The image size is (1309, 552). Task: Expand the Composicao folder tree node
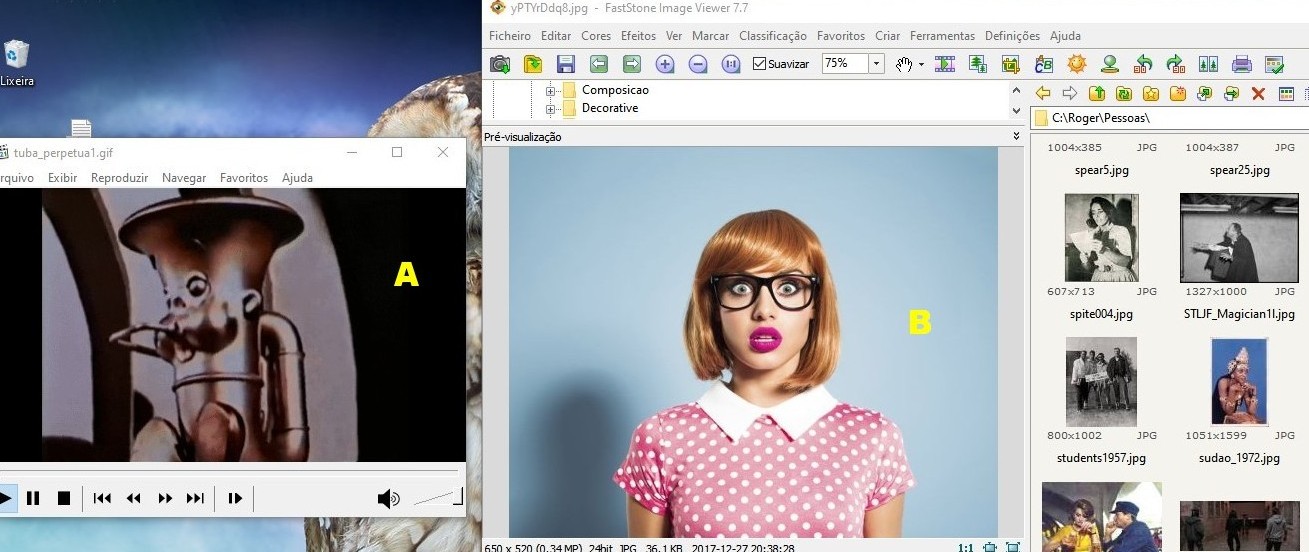[x=550, y=90]
